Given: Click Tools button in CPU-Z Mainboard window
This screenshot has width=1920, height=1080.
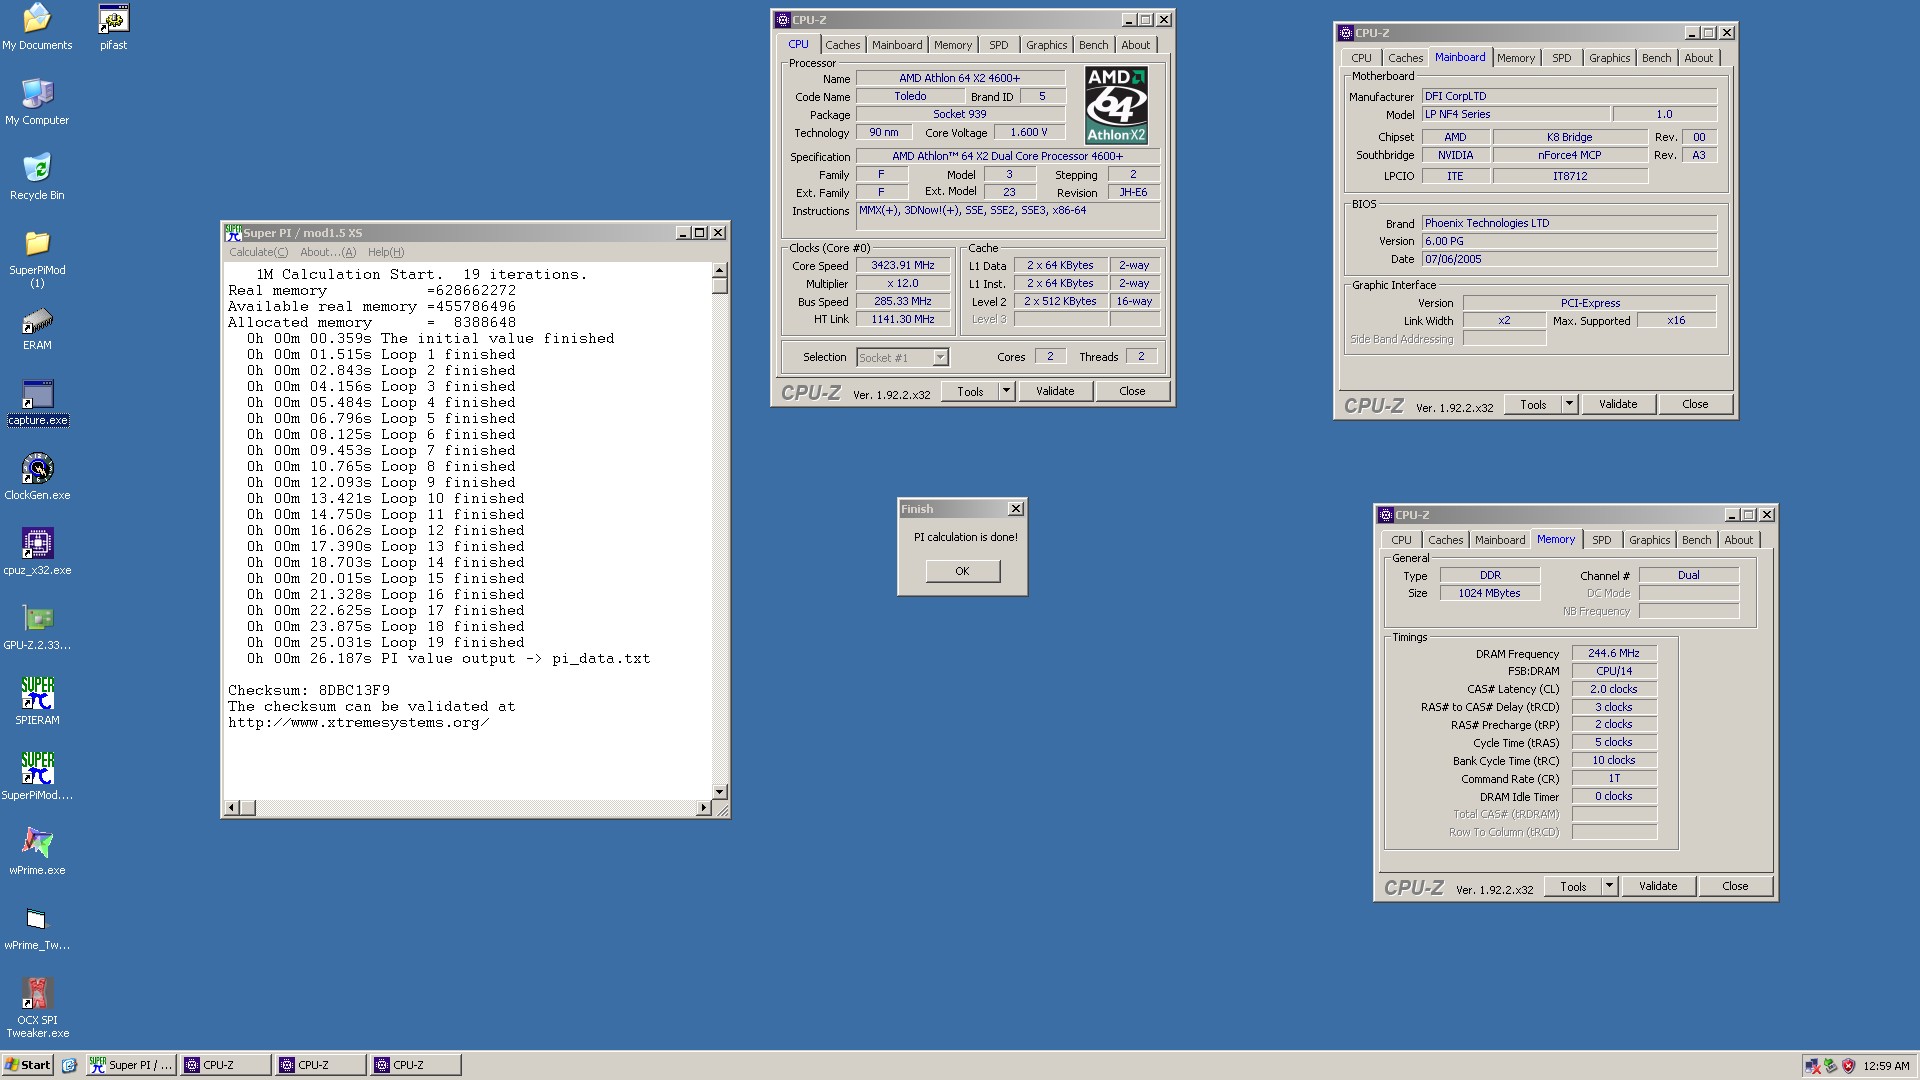Looking at the screenshot, I should (1533, 404).
